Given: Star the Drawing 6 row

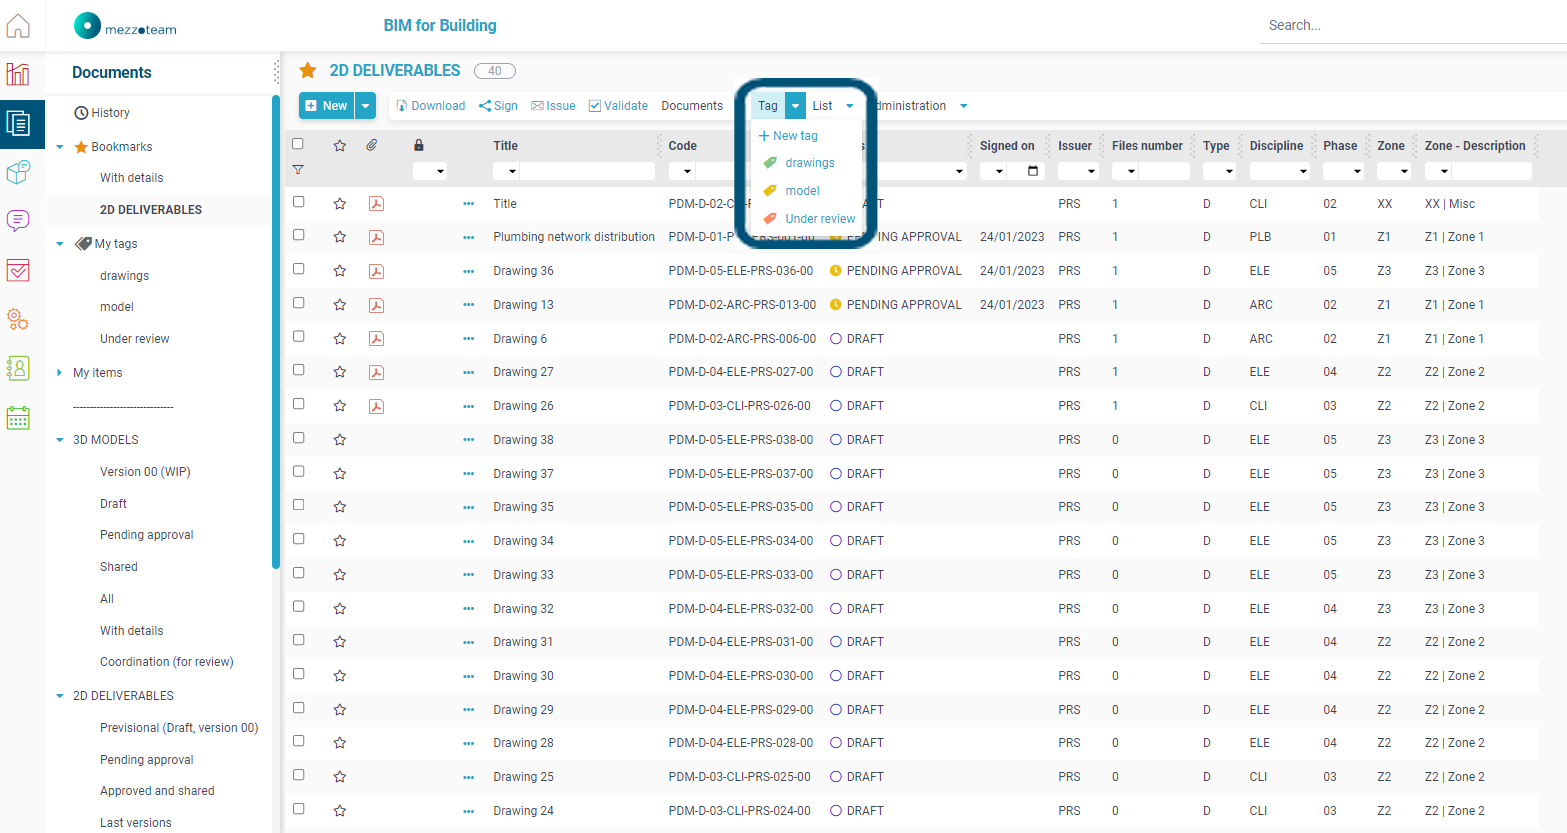Looking at the screenshot, I should [340, 339].
